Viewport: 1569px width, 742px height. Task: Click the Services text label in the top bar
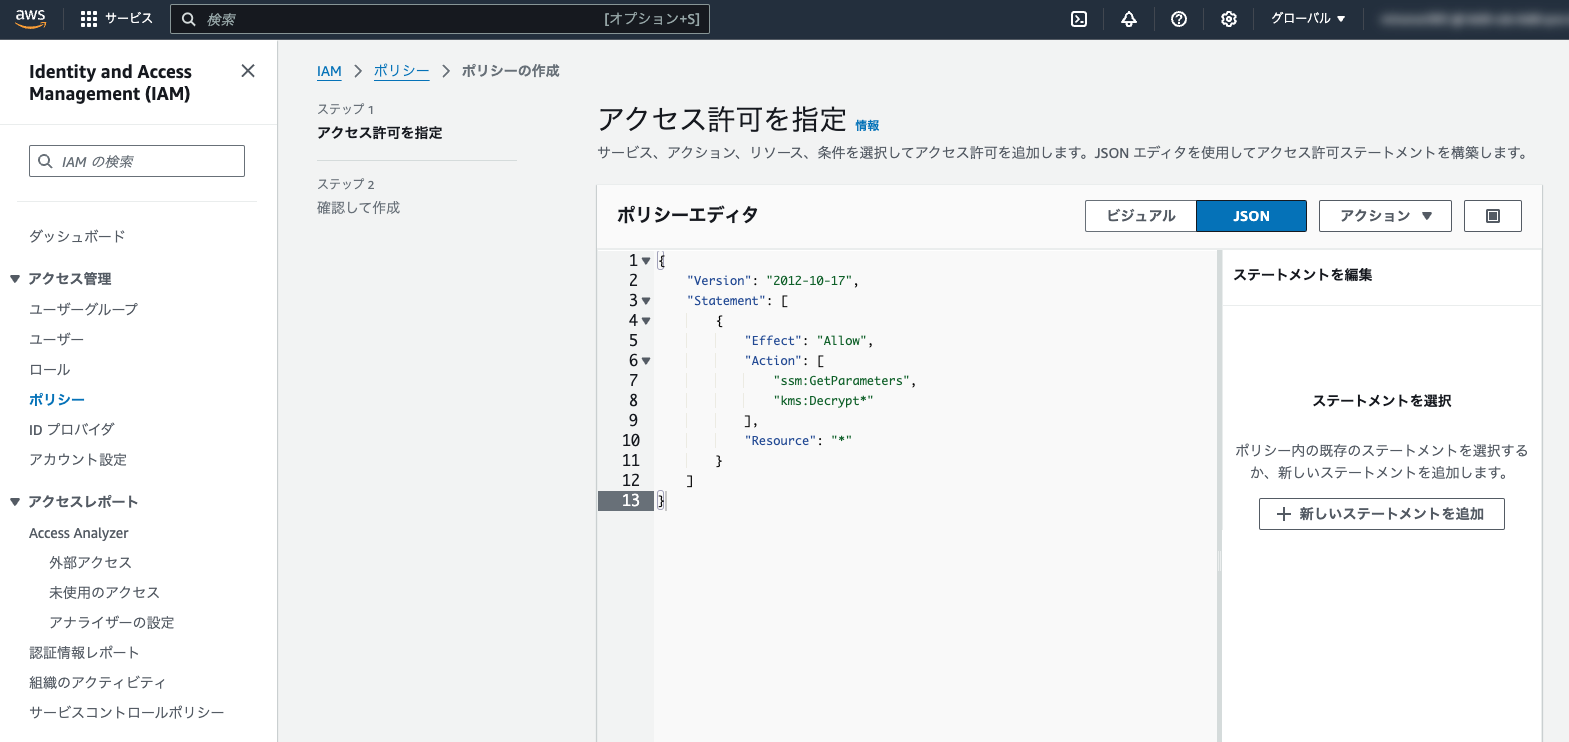coord(128,19)
